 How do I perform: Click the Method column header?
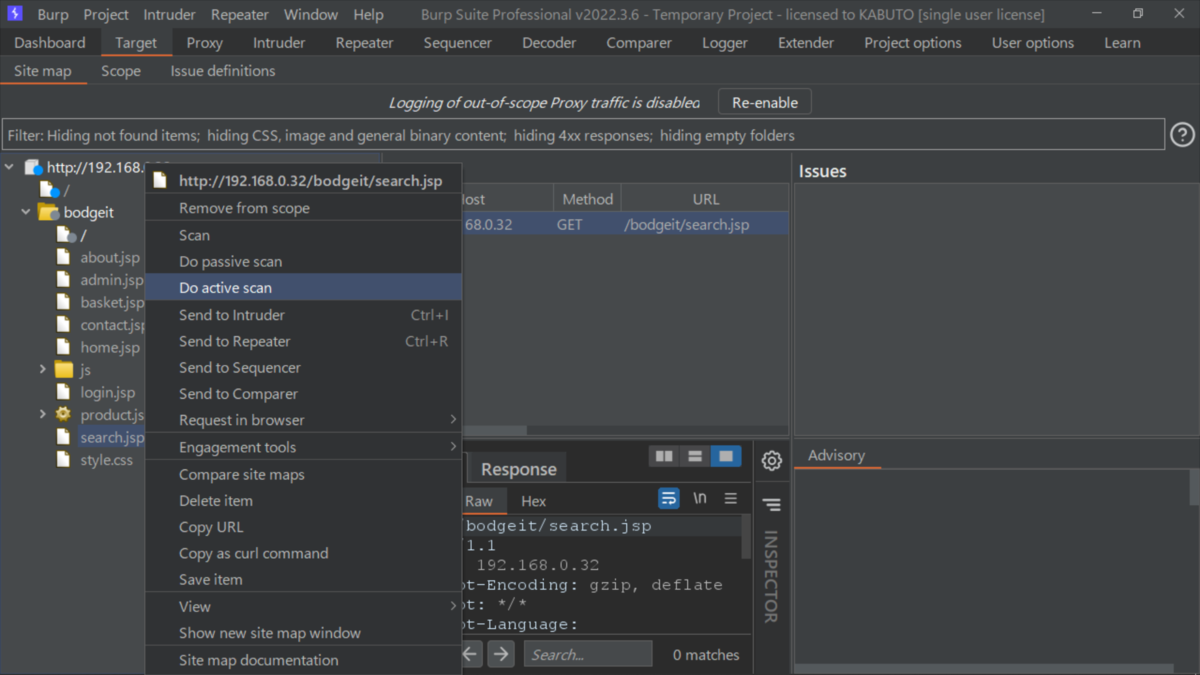click(x=588, y=199)
